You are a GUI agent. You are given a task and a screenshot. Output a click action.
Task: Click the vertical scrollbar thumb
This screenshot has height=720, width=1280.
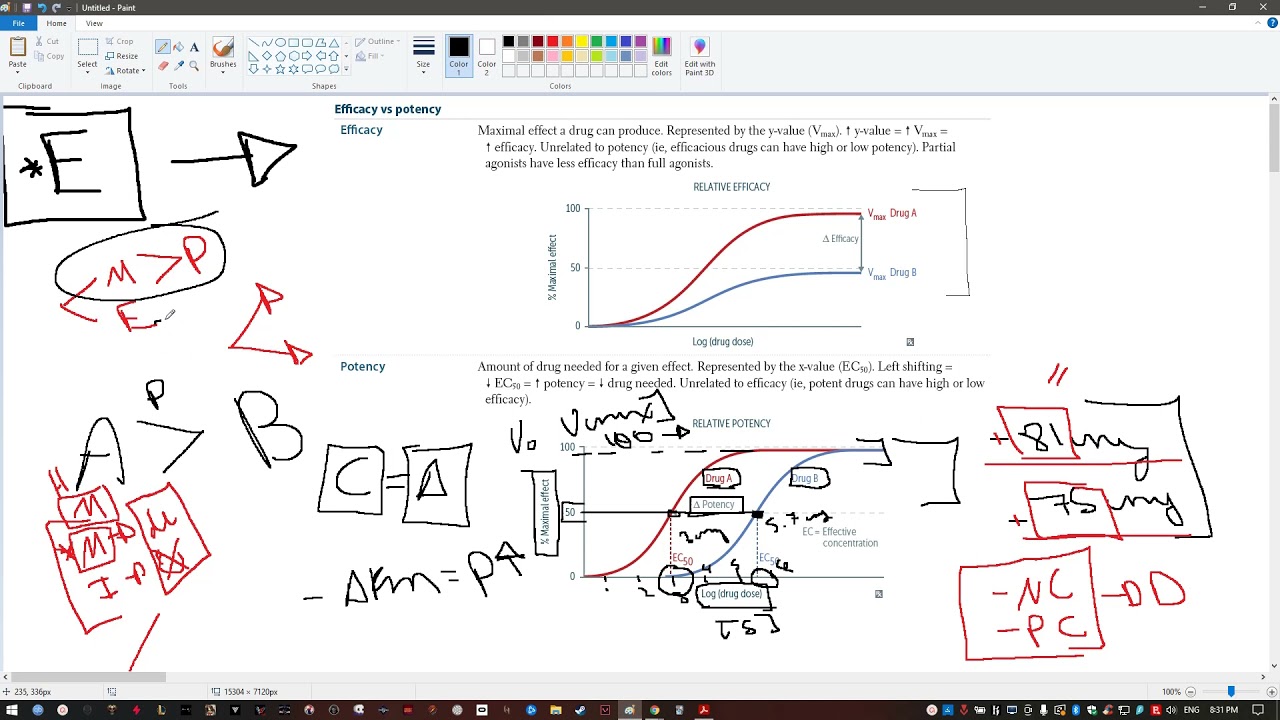1274,137
